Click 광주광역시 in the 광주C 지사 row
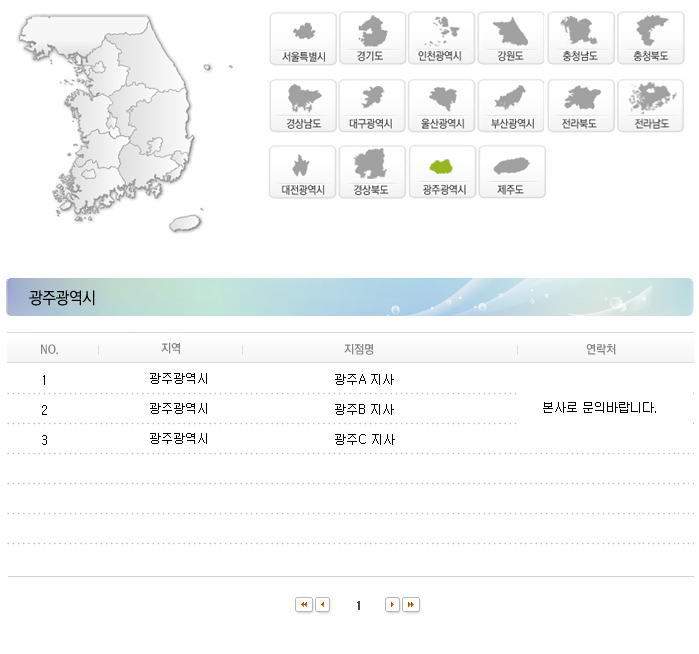Image resolution: width=699 pixels, height=654 pixels. pyautogui.click(x=179, y=438)
